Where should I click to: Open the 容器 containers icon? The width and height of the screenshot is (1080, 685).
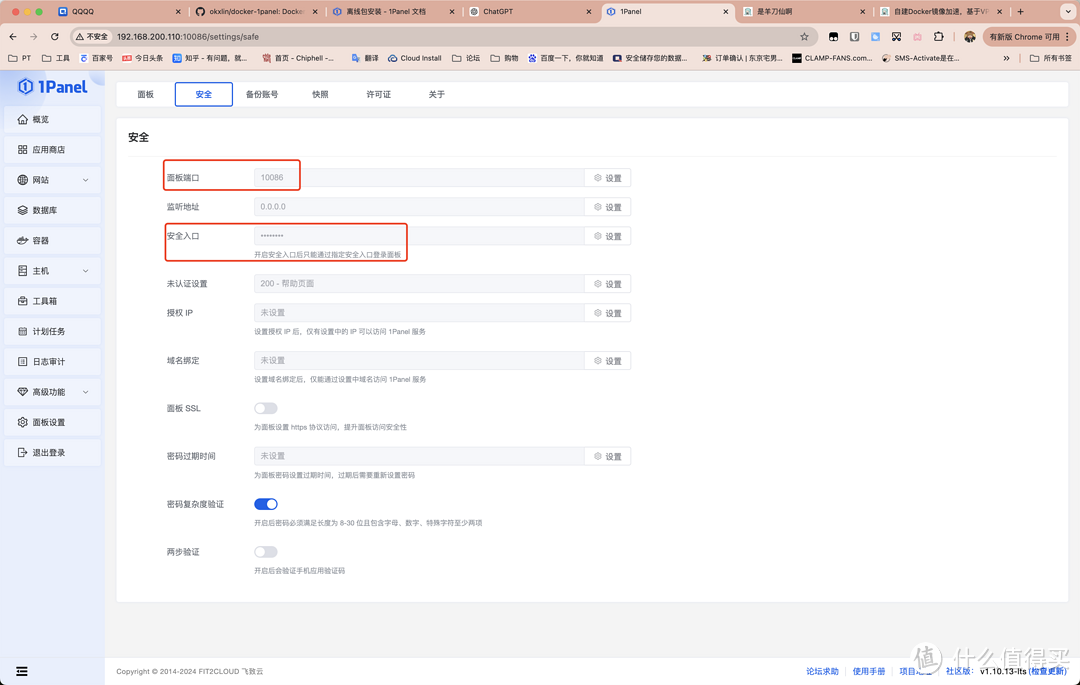click(x=23, y=241)
